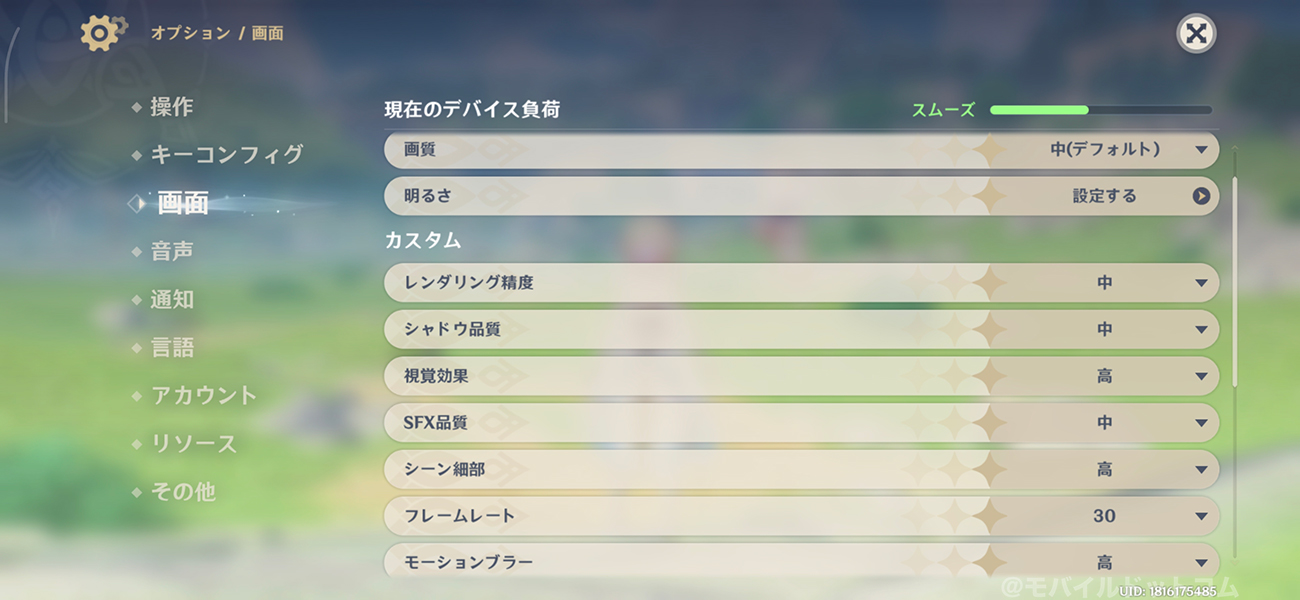
Task: Open the 言語 settings section
Action: 172,347
